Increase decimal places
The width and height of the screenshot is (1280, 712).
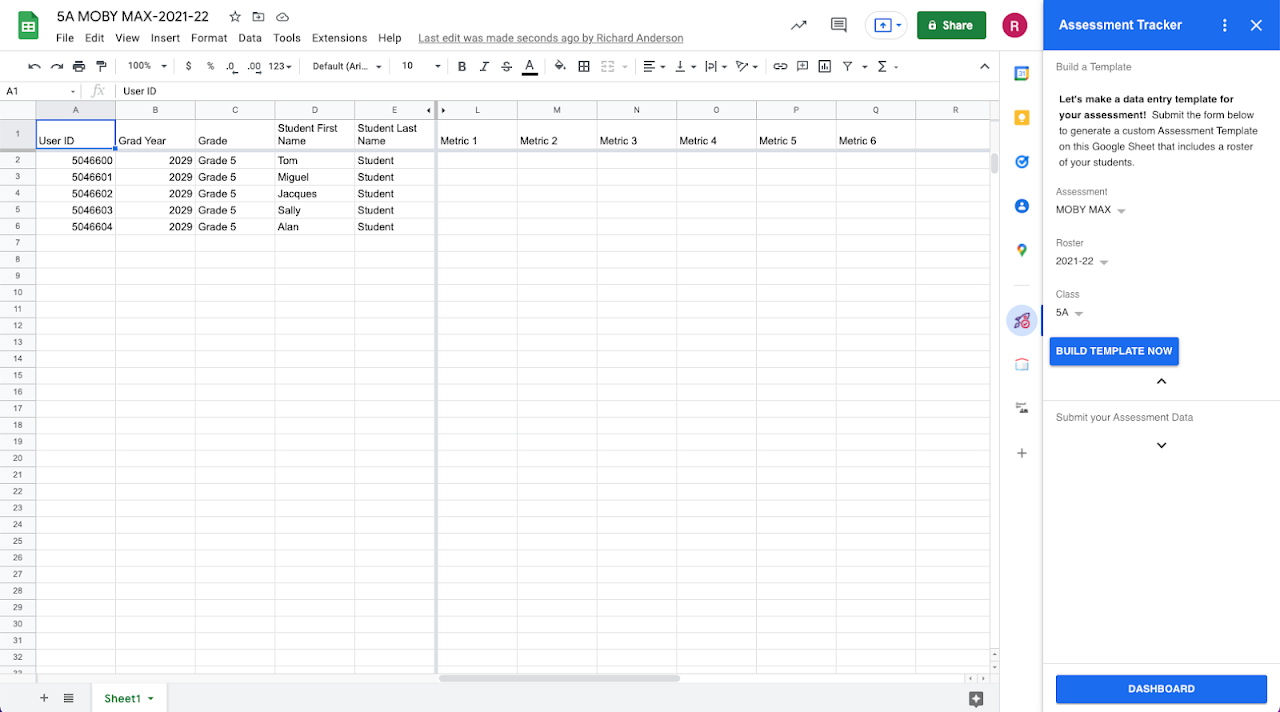[254, 66]
